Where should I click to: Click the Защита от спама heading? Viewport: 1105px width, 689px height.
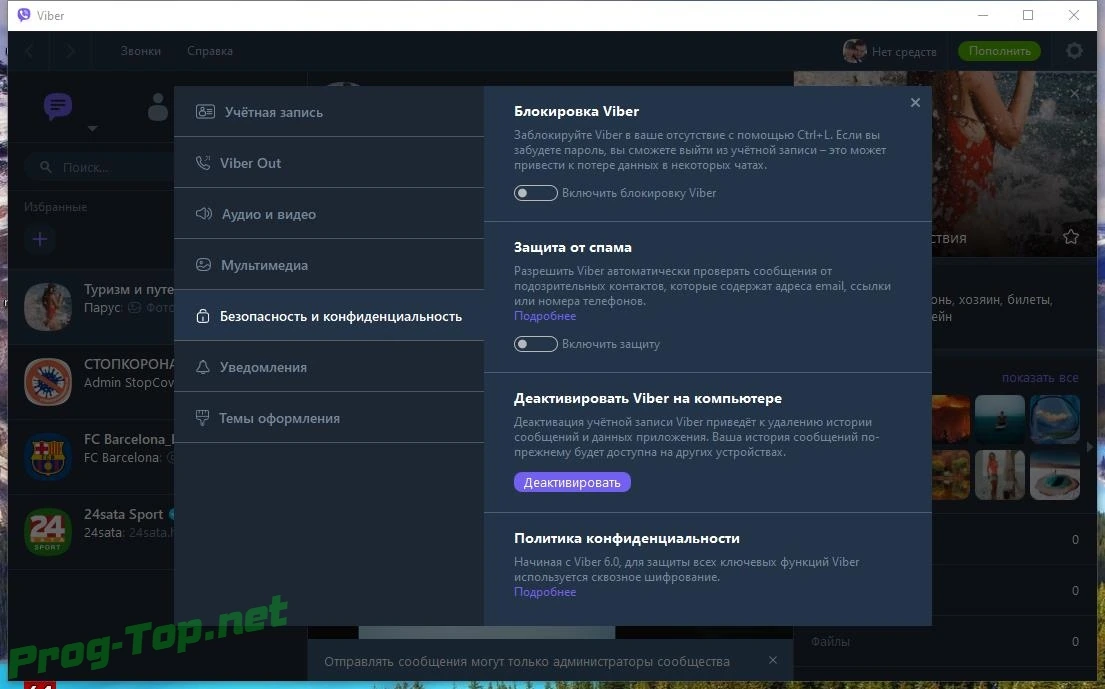click(573, 247)
